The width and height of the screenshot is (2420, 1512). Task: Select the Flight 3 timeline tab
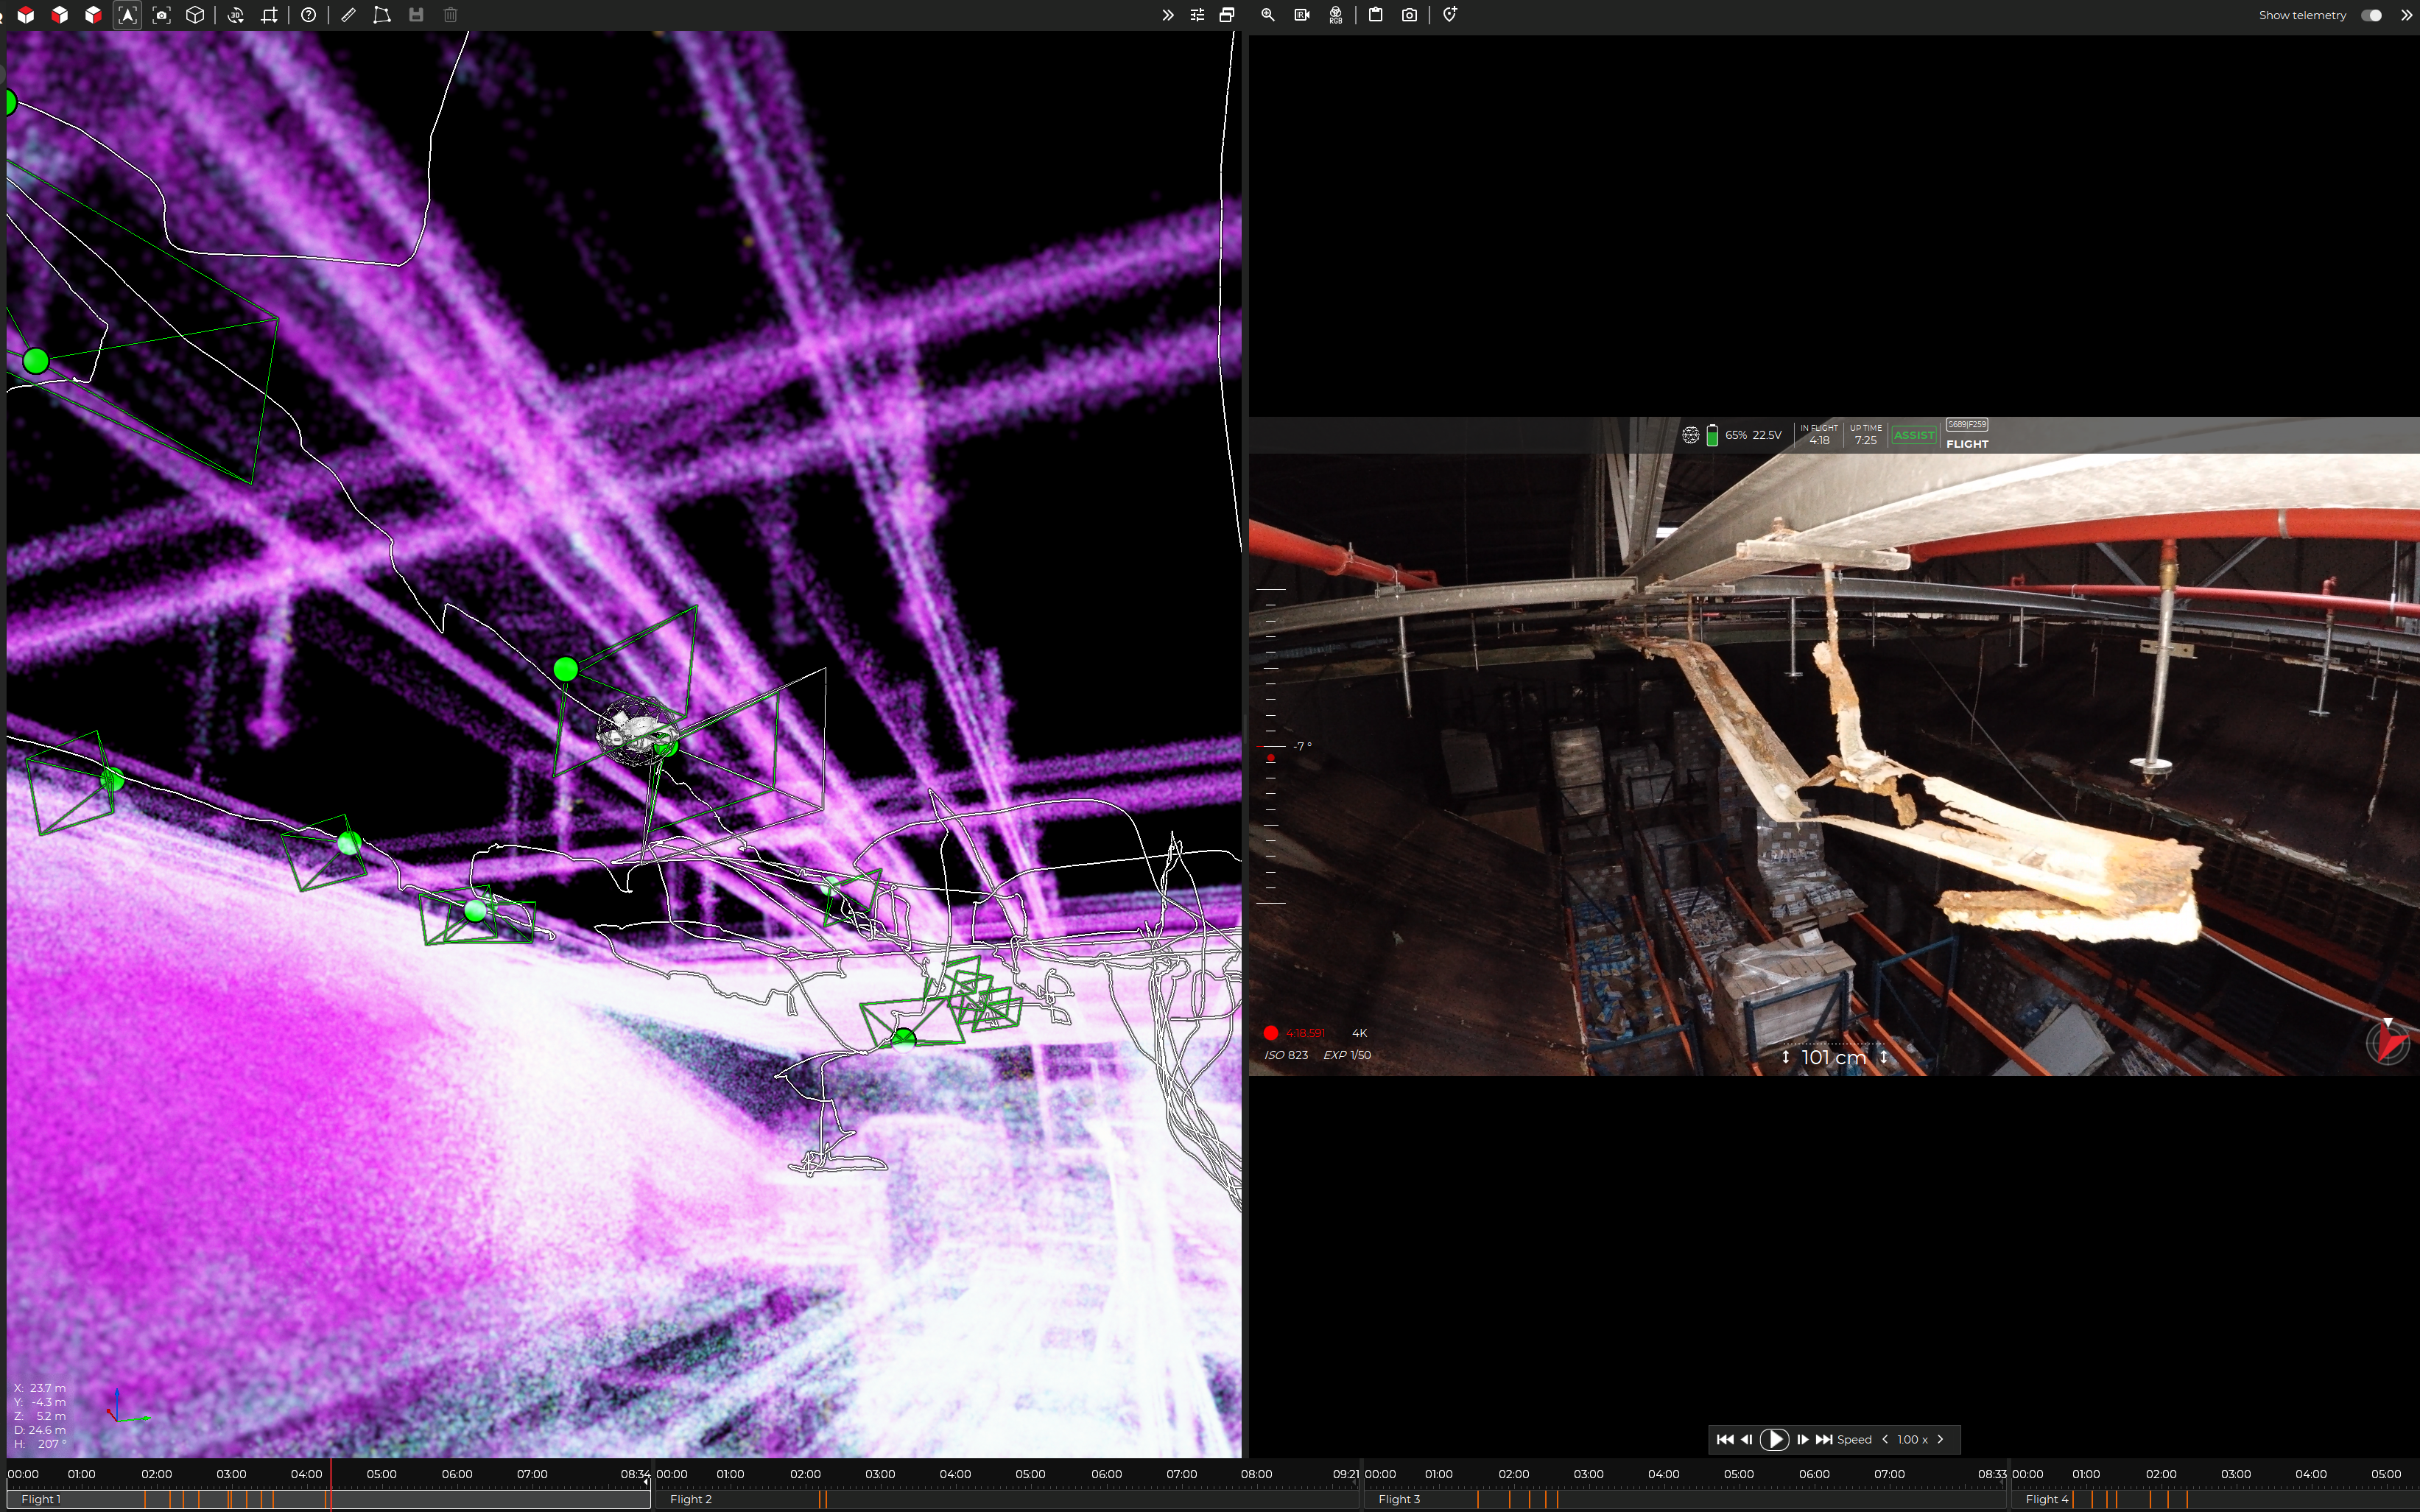pyautogui.click(x=1400, y=1499)
